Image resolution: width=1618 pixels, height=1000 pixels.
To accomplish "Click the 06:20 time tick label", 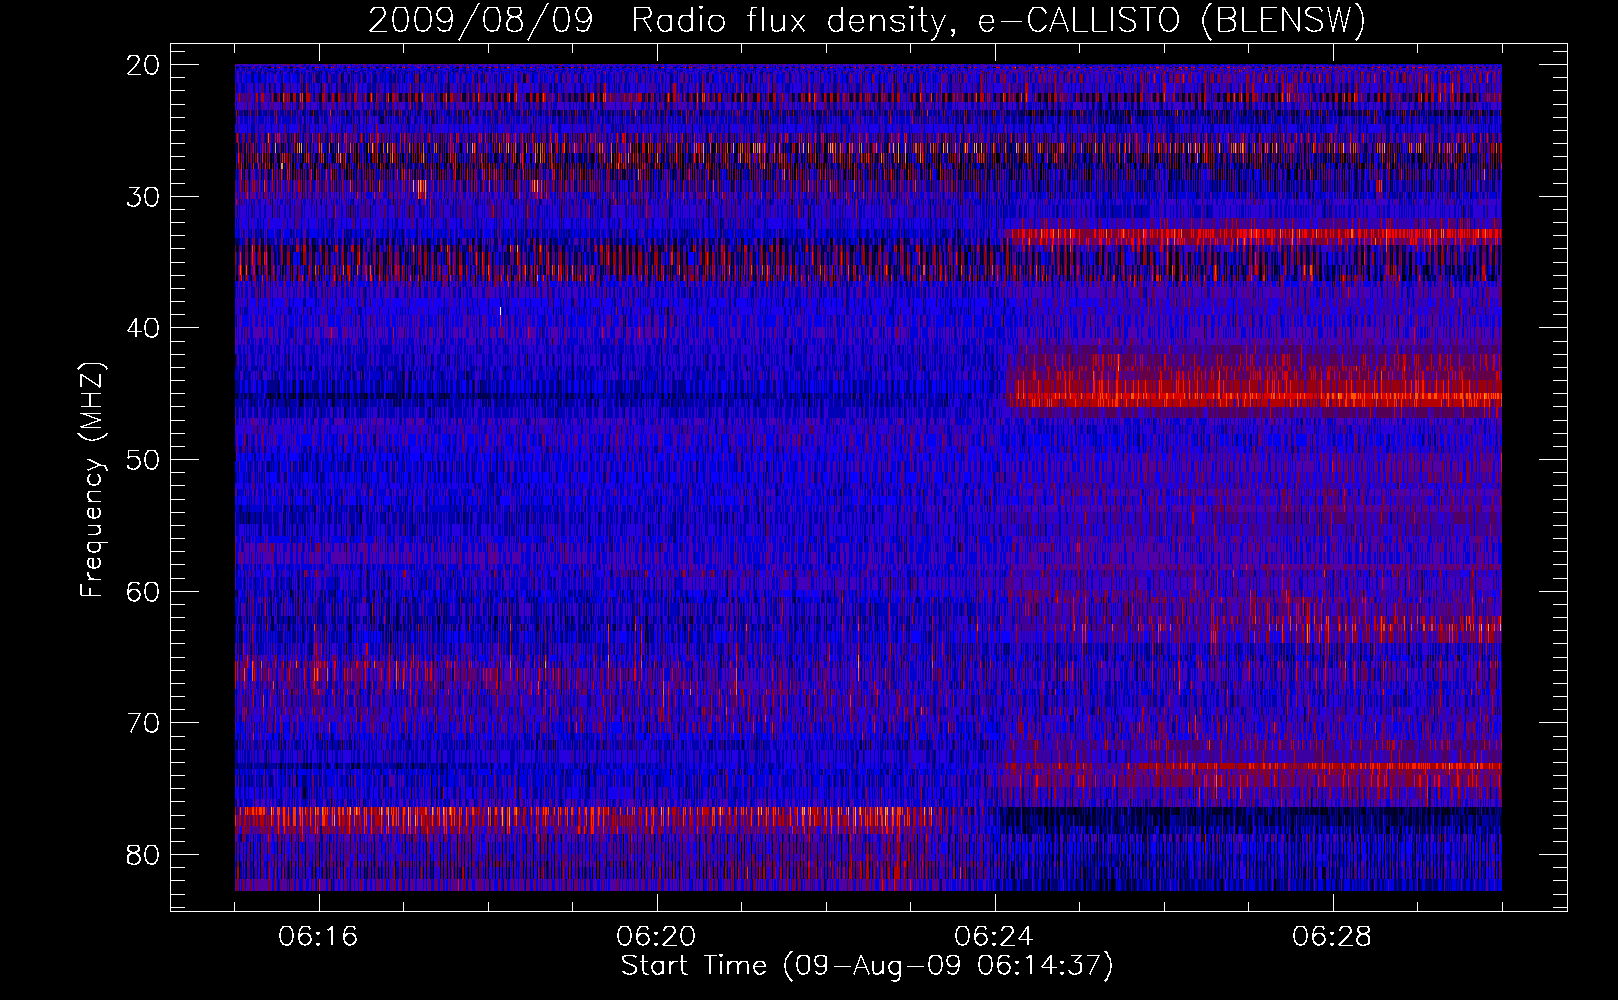I will [x=656, y=937].
